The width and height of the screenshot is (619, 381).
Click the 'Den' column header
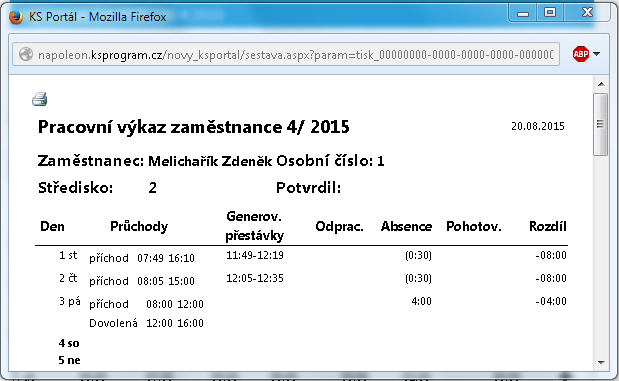click(x=52, y=226)
